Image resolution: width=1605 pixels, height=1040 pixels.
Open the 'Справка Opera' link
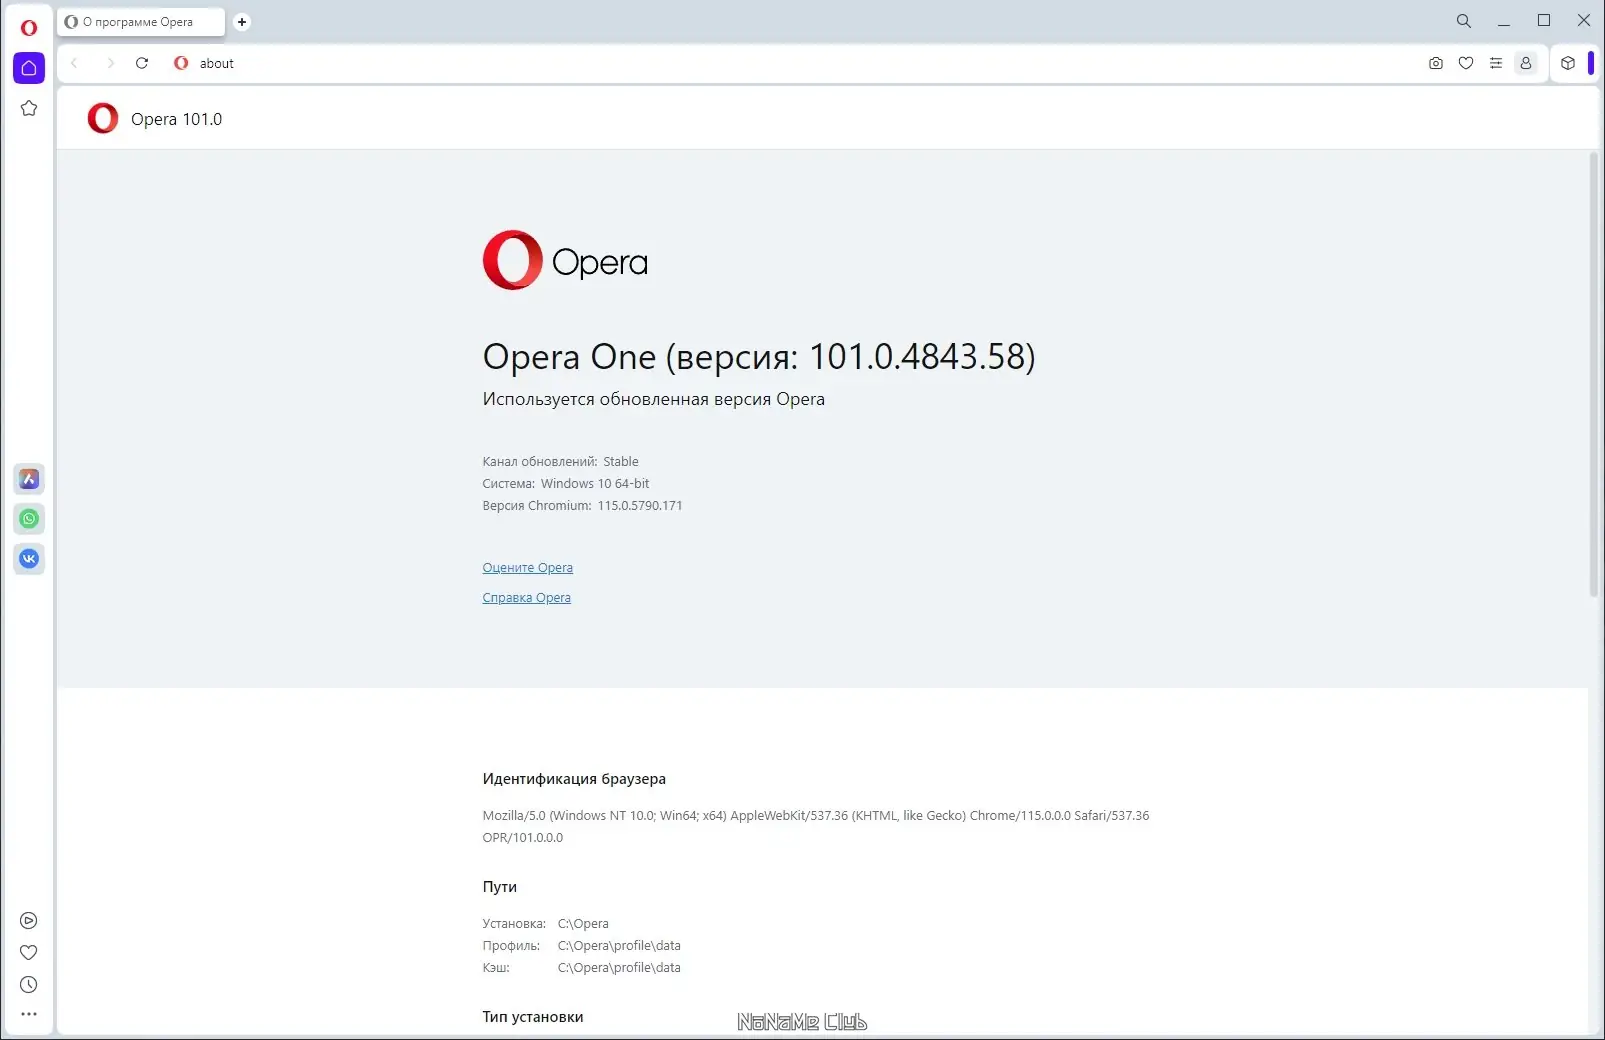527,598
